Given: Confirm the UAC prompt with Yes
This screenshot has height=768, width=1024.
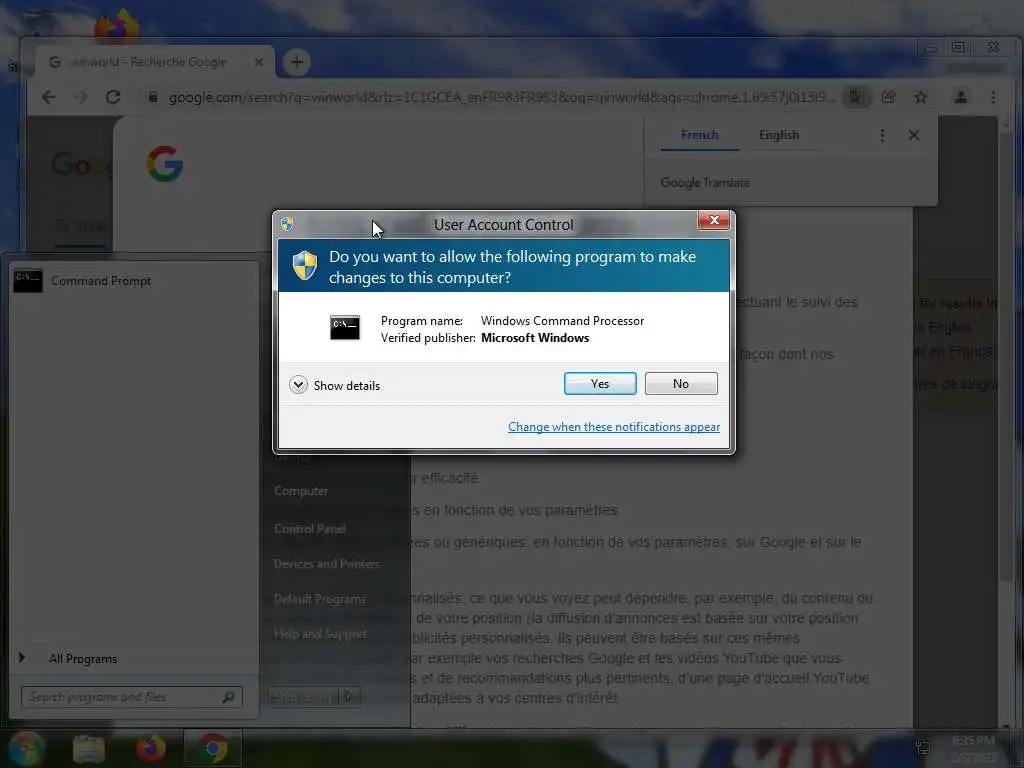Looking at the screenshot, I should (x=600, y=383).
